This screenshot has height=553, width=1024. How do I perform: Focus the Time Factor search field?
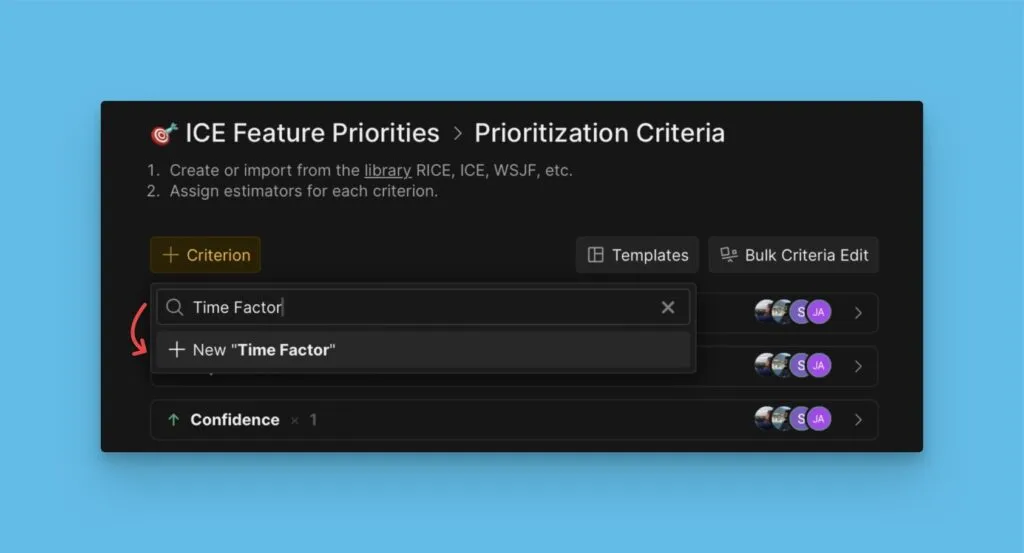pos(420,307)
